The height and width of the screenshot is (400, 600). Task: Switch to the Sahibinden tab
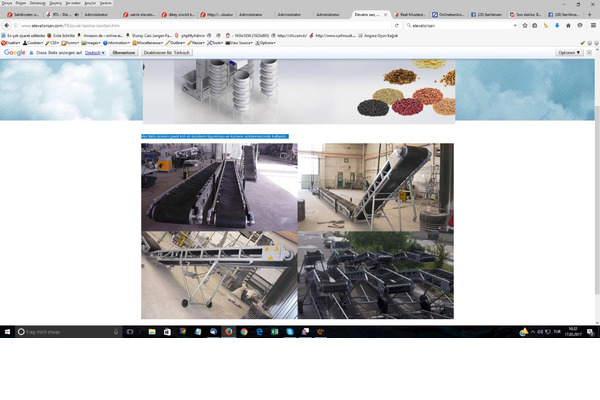click(23, 15)
